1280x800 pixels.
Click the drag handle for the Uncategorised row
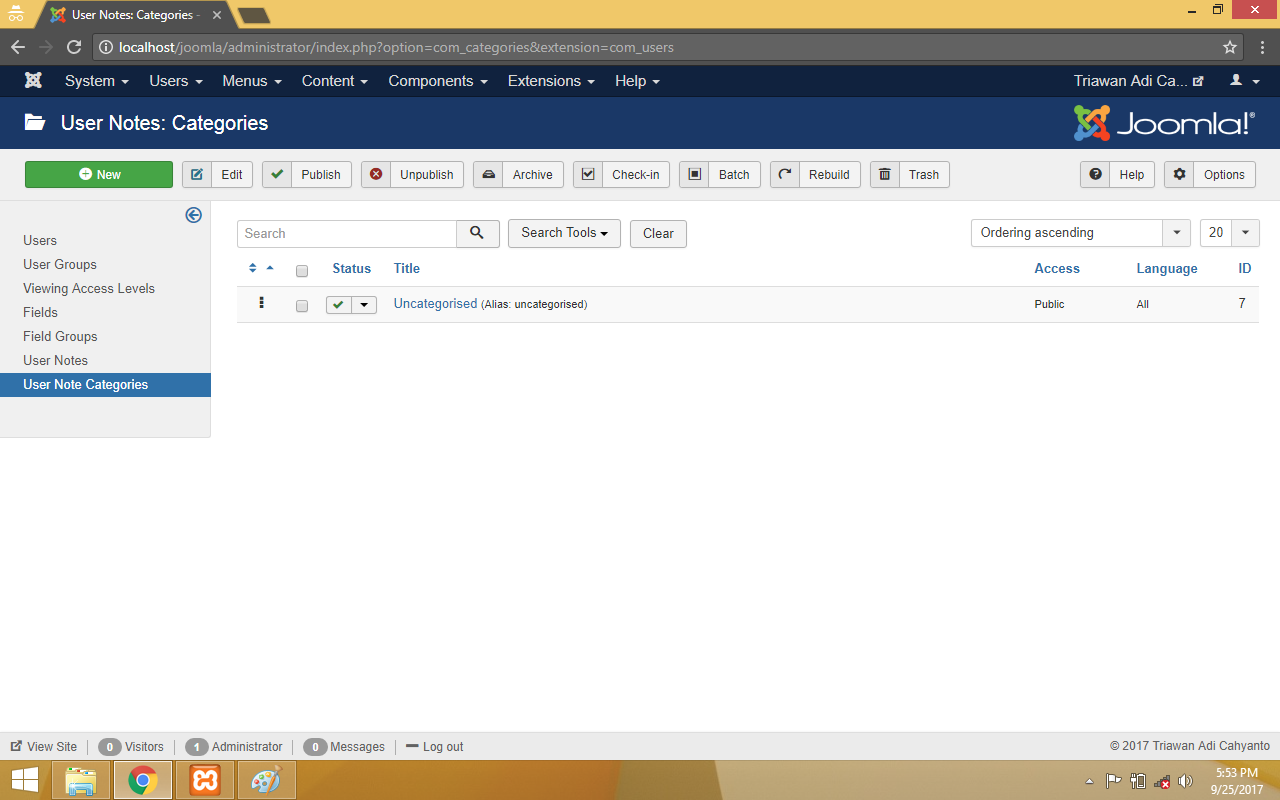pos(261,303)
